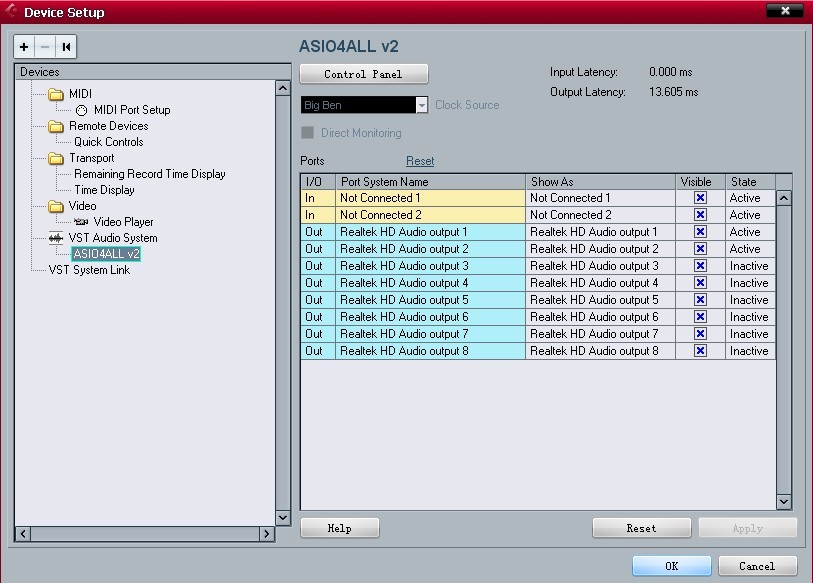Toggle Visible for Realtek HD Audio output 2

pyautogui.click(x=700, y=249)
